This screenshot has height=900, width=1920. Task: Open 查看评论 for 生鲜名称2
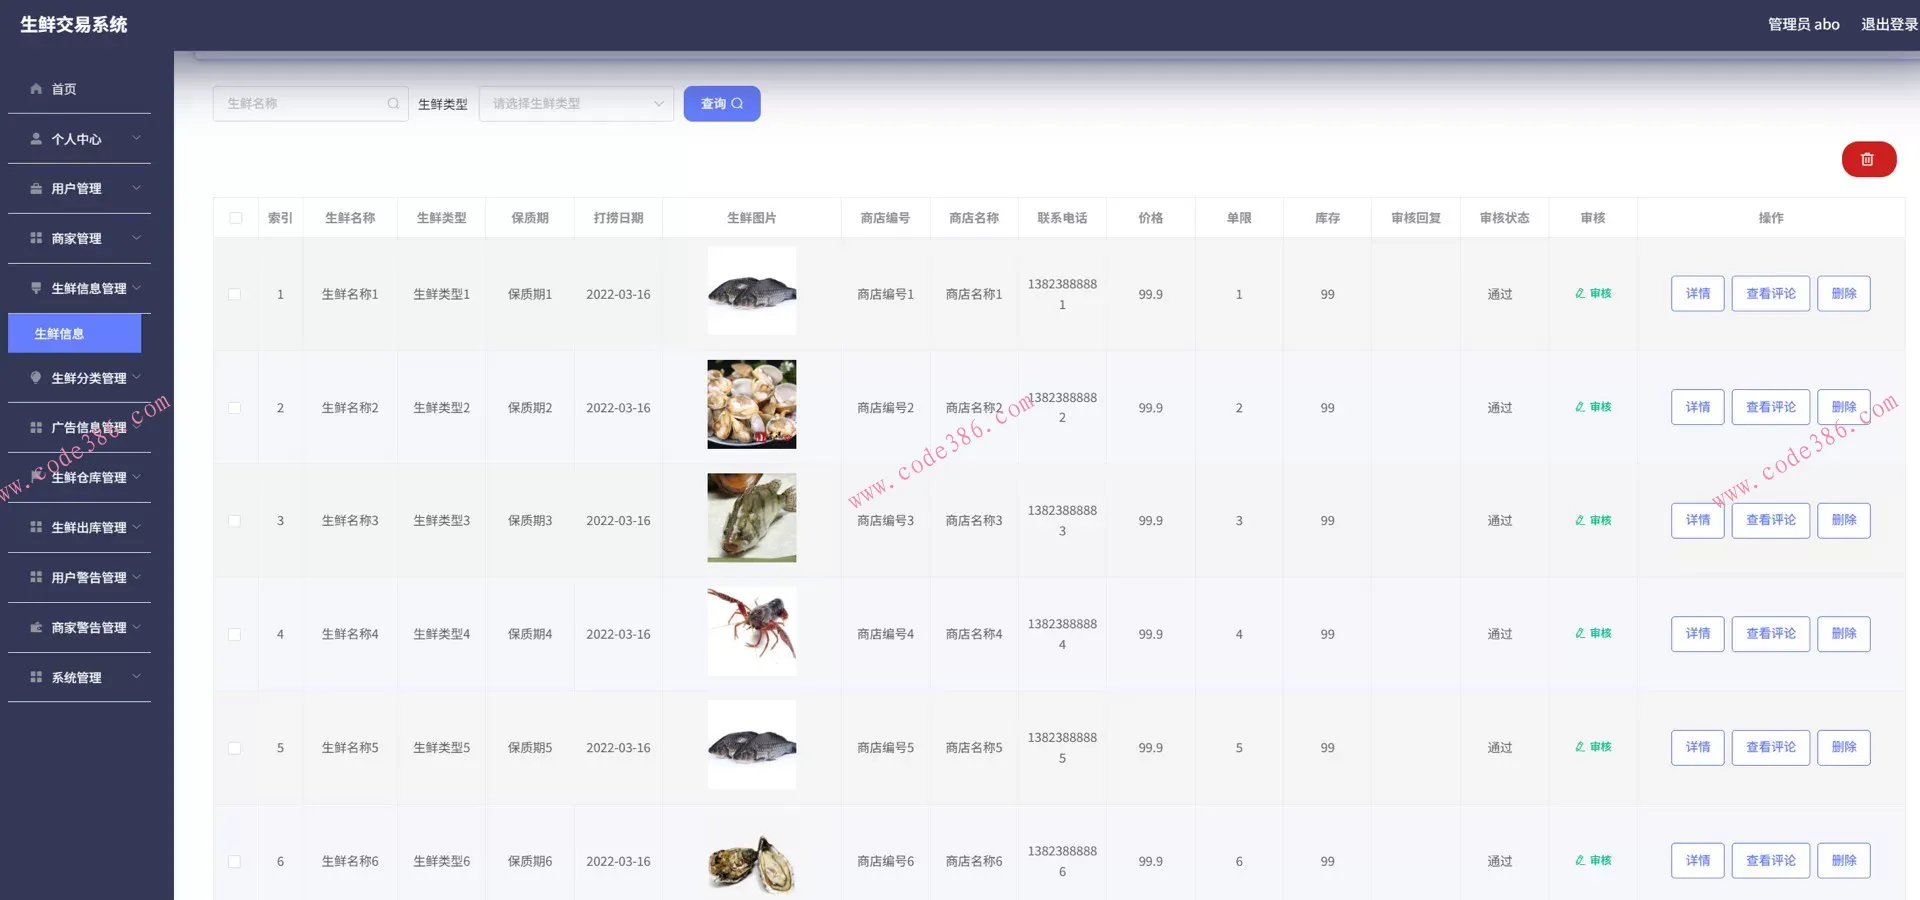[x=1770, y=407]
